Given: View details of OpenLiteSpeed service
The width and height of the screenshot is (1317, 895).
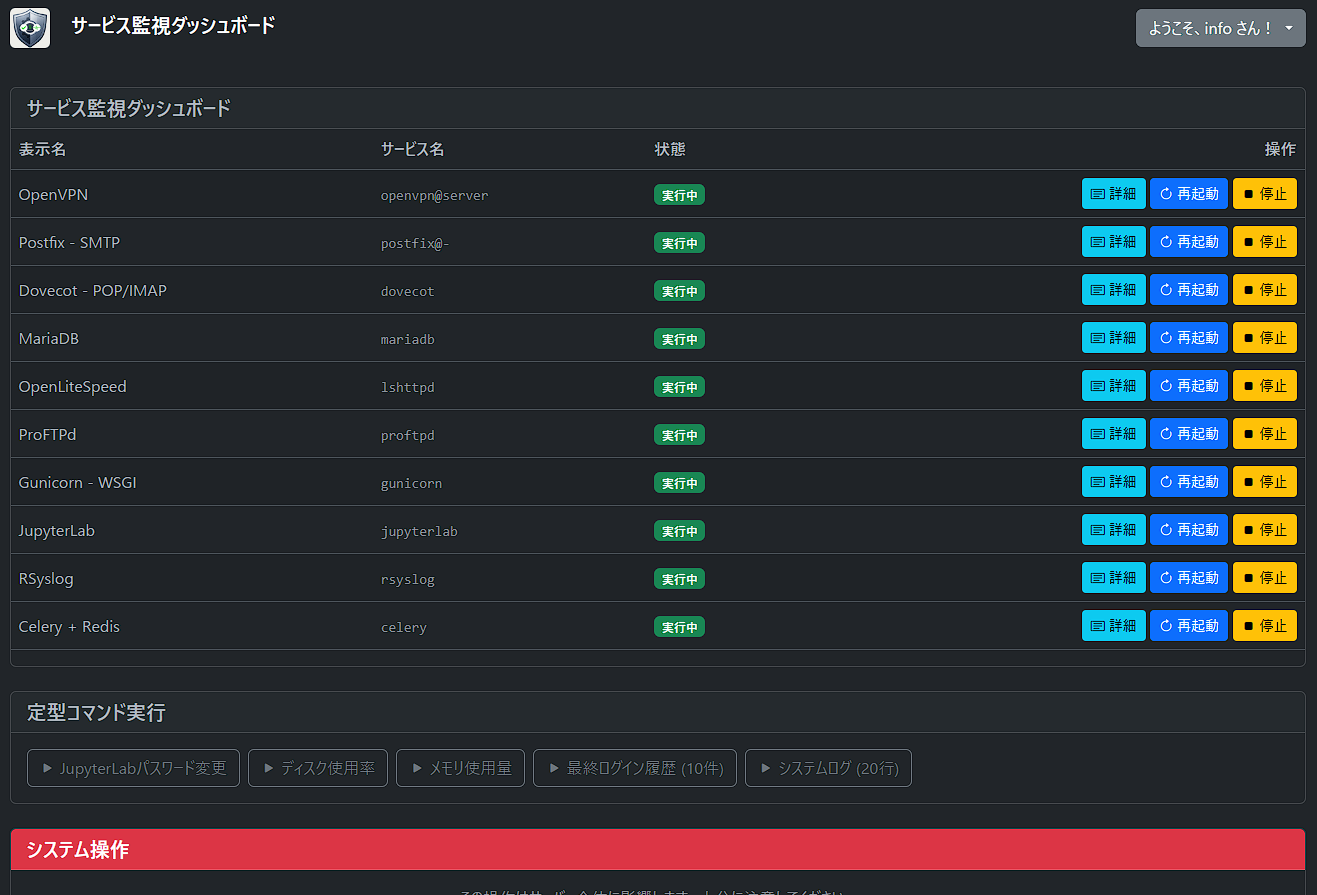Looking at the screenshot, I should tap(1113, 386).
